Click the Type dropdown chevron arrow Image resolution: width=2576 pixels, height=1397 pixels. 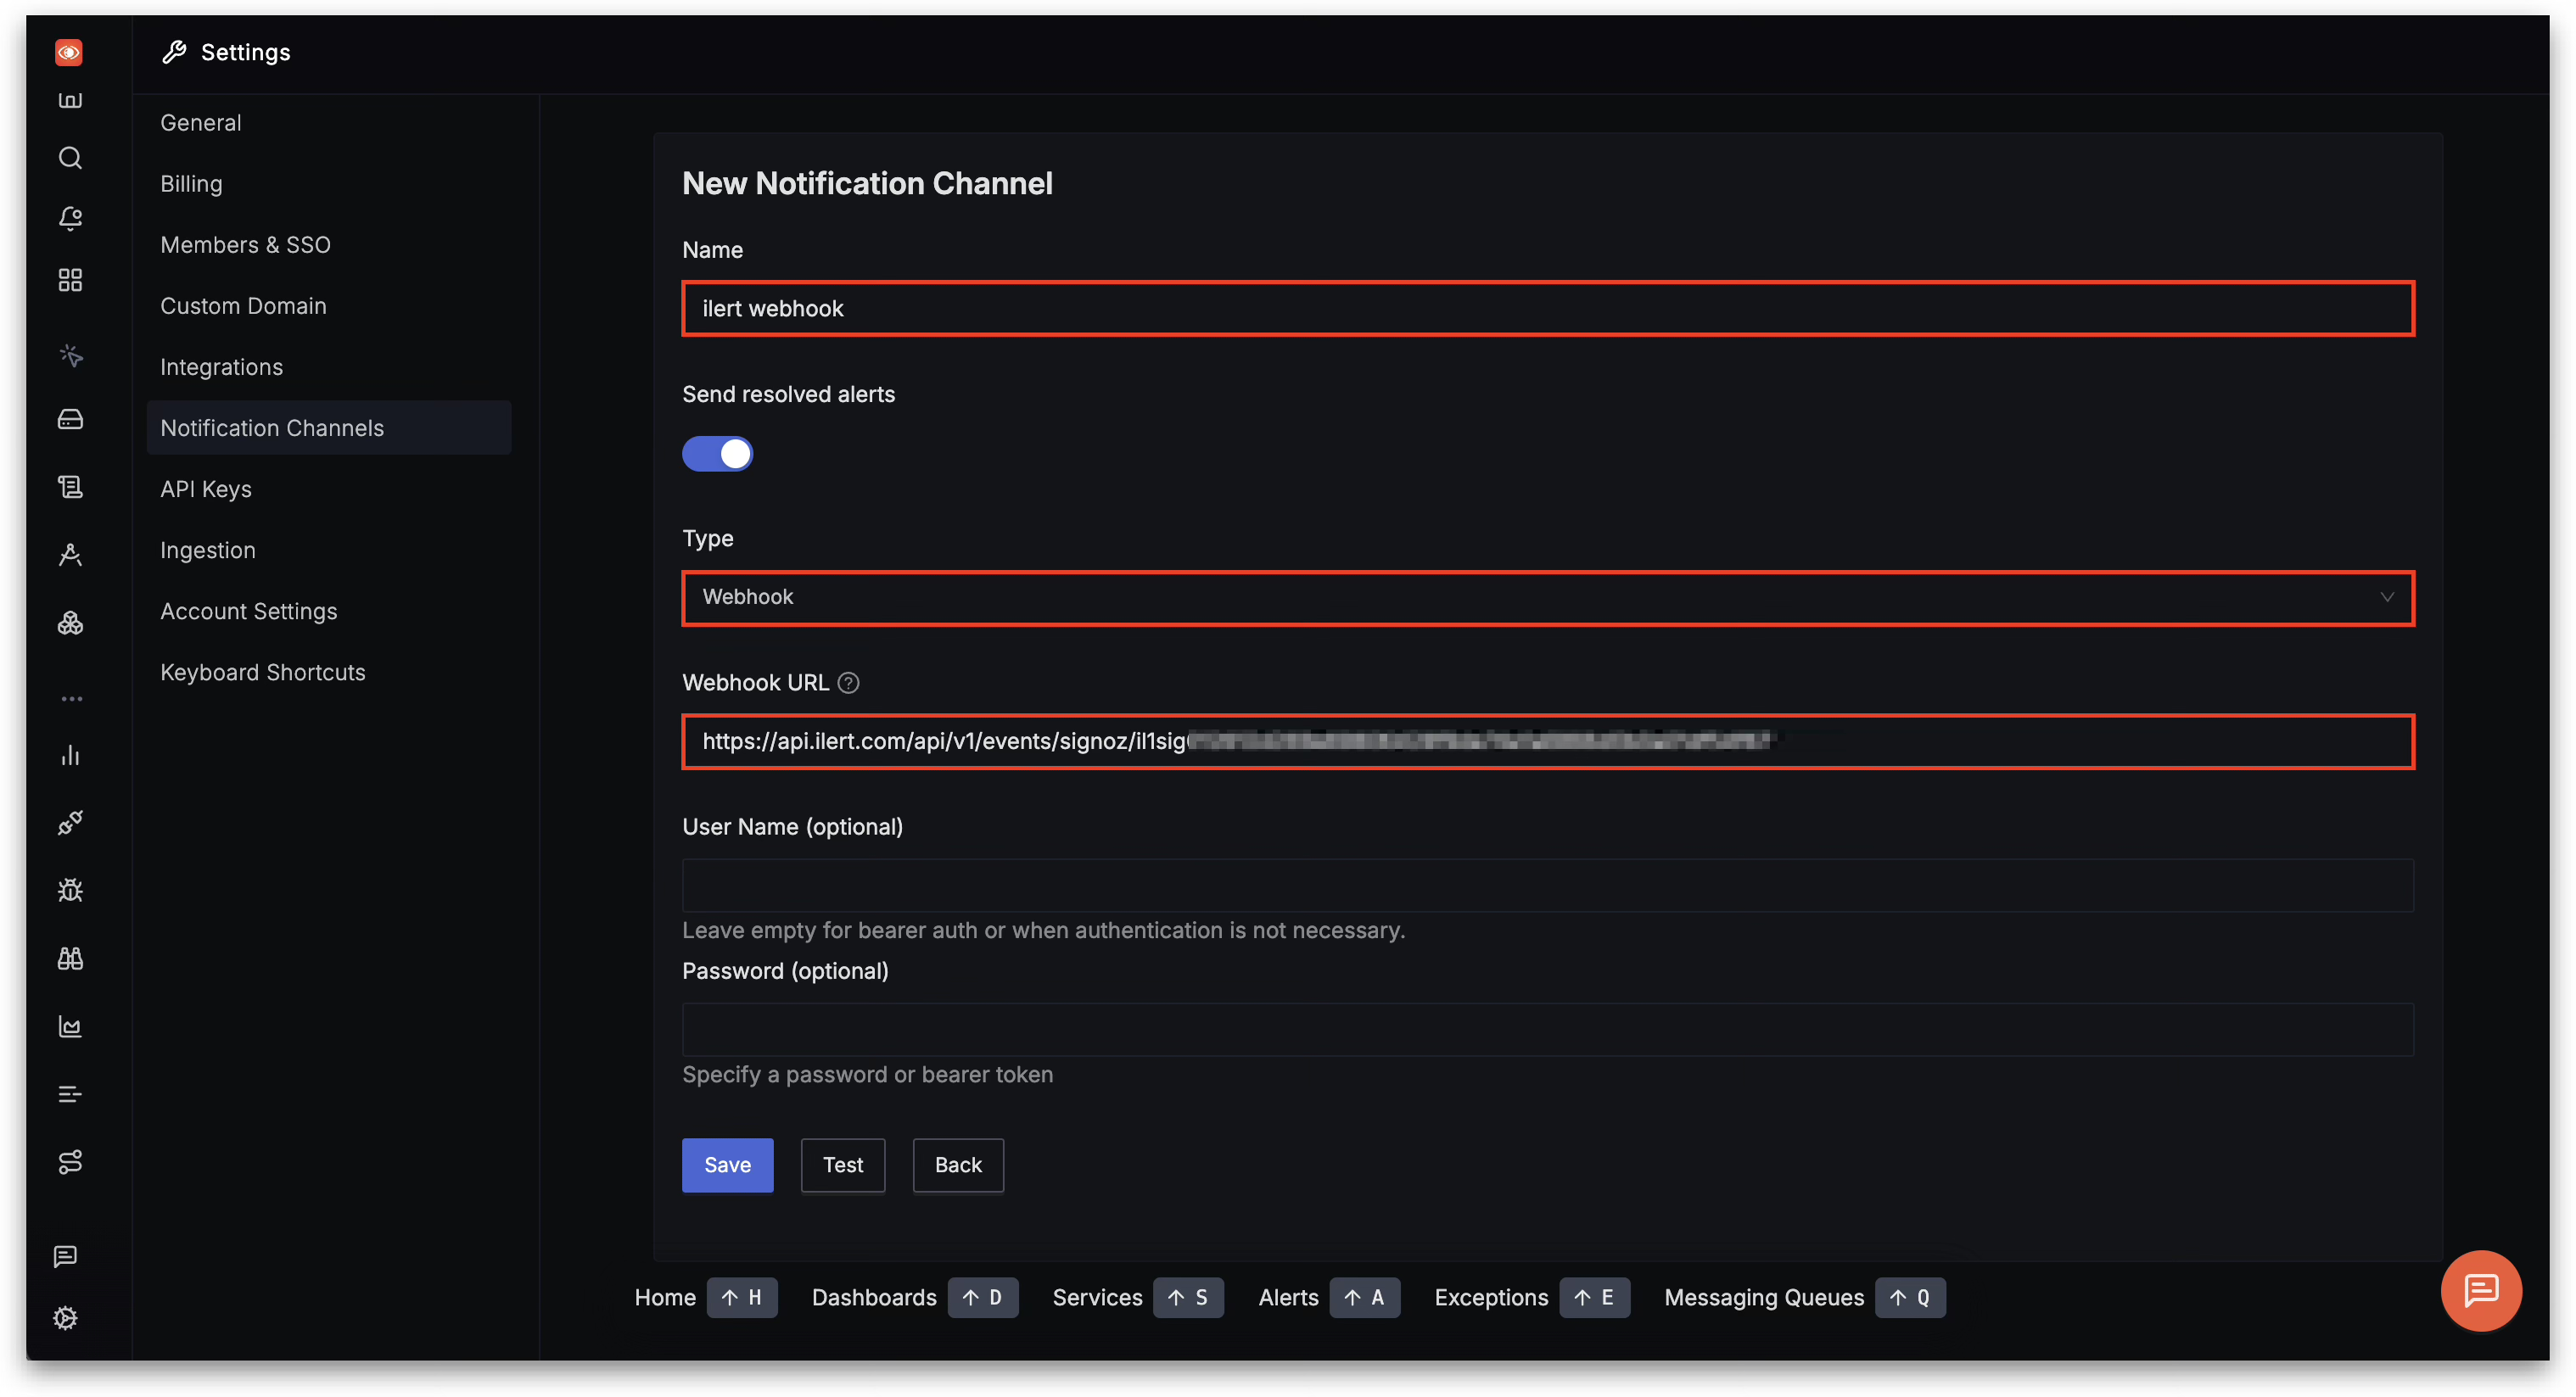(2386, 598)
